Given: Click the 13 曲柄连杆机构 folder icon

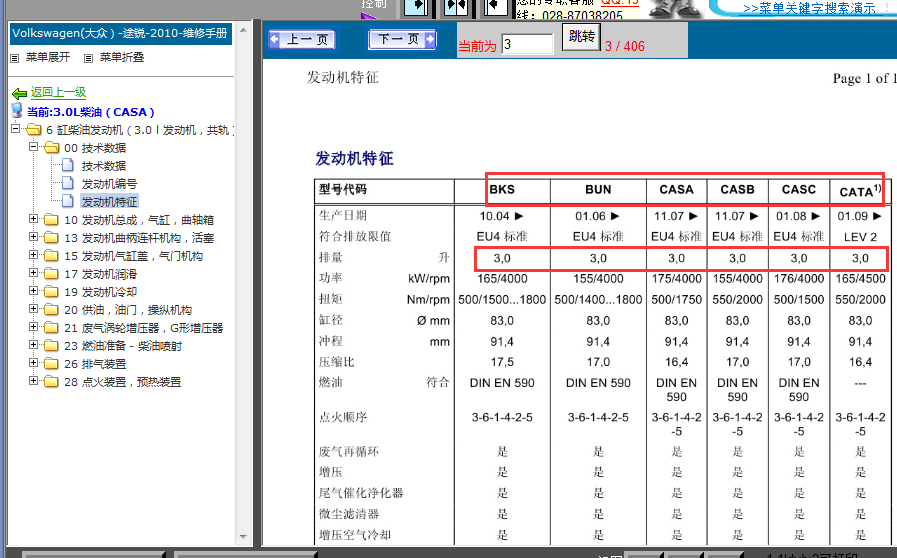Looking at the screenshot, I should (x=51, y=238).
